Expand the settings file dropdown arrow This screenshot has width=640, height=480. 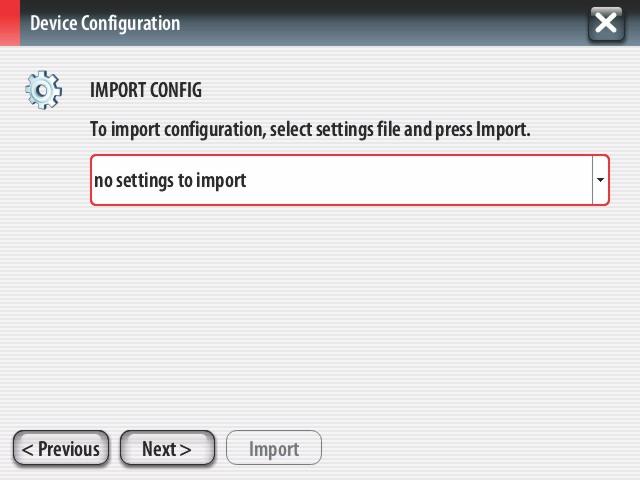point(600,180)
